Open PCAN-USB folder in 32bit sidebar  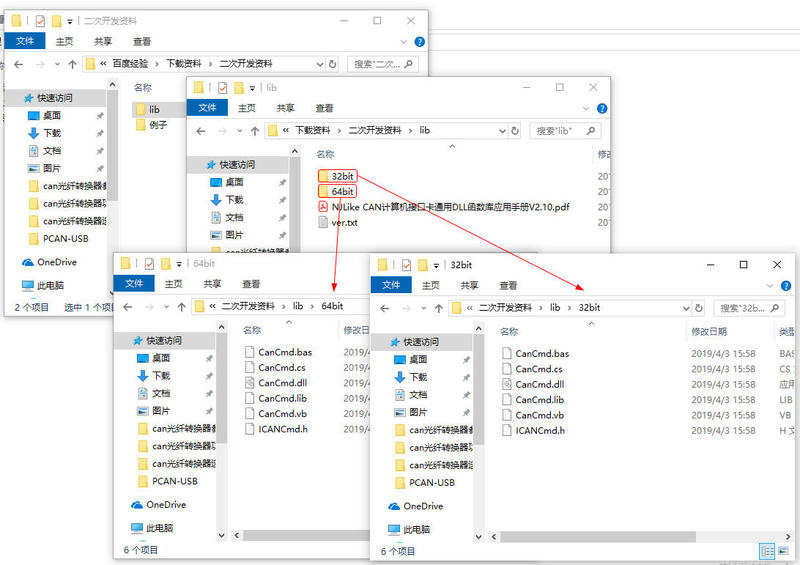tap(432, 483)
